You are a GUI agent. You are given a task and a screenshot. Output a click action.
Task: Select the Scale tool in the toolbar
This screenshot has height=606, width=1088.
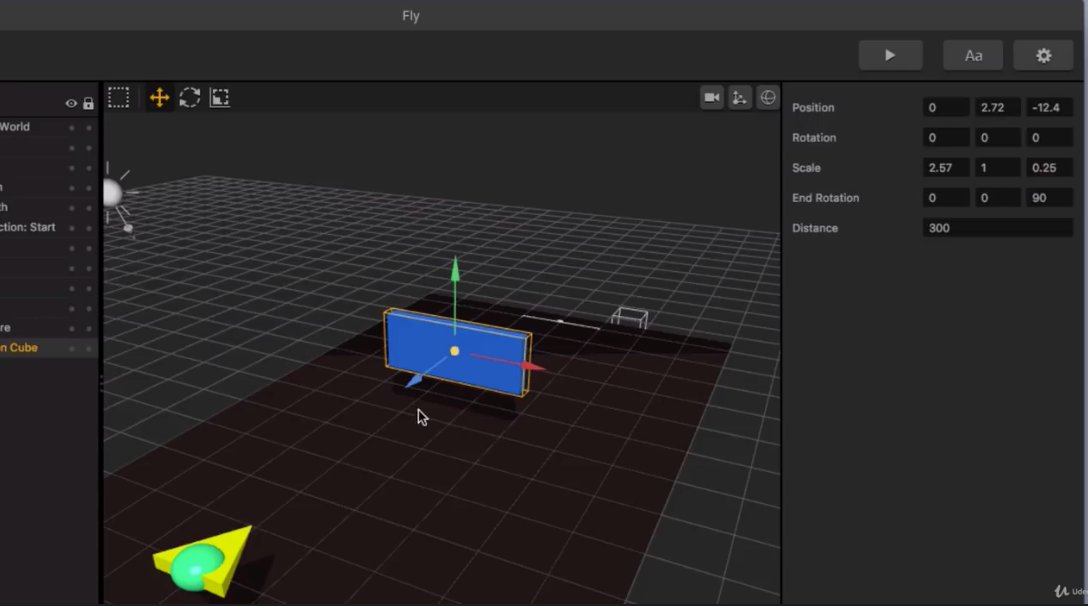220,97
